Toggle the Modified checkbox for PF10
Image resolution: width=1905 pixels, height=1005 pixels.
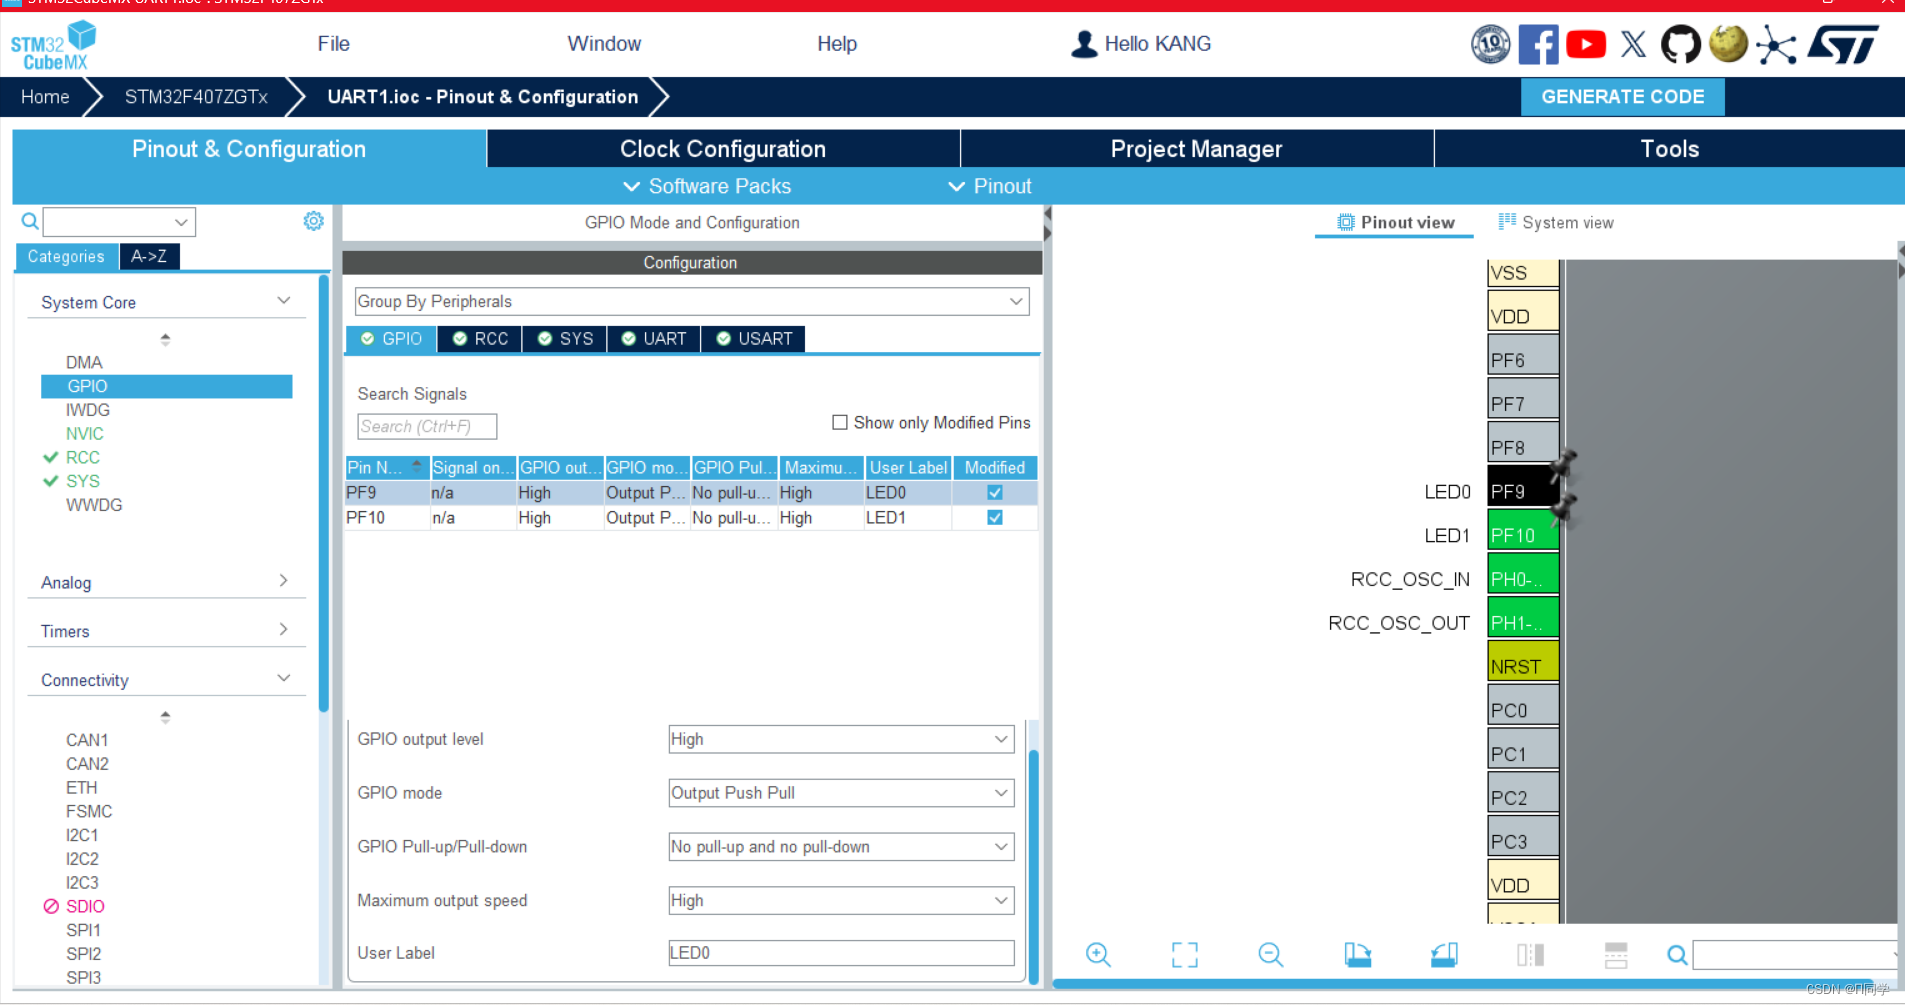(995, 518)
